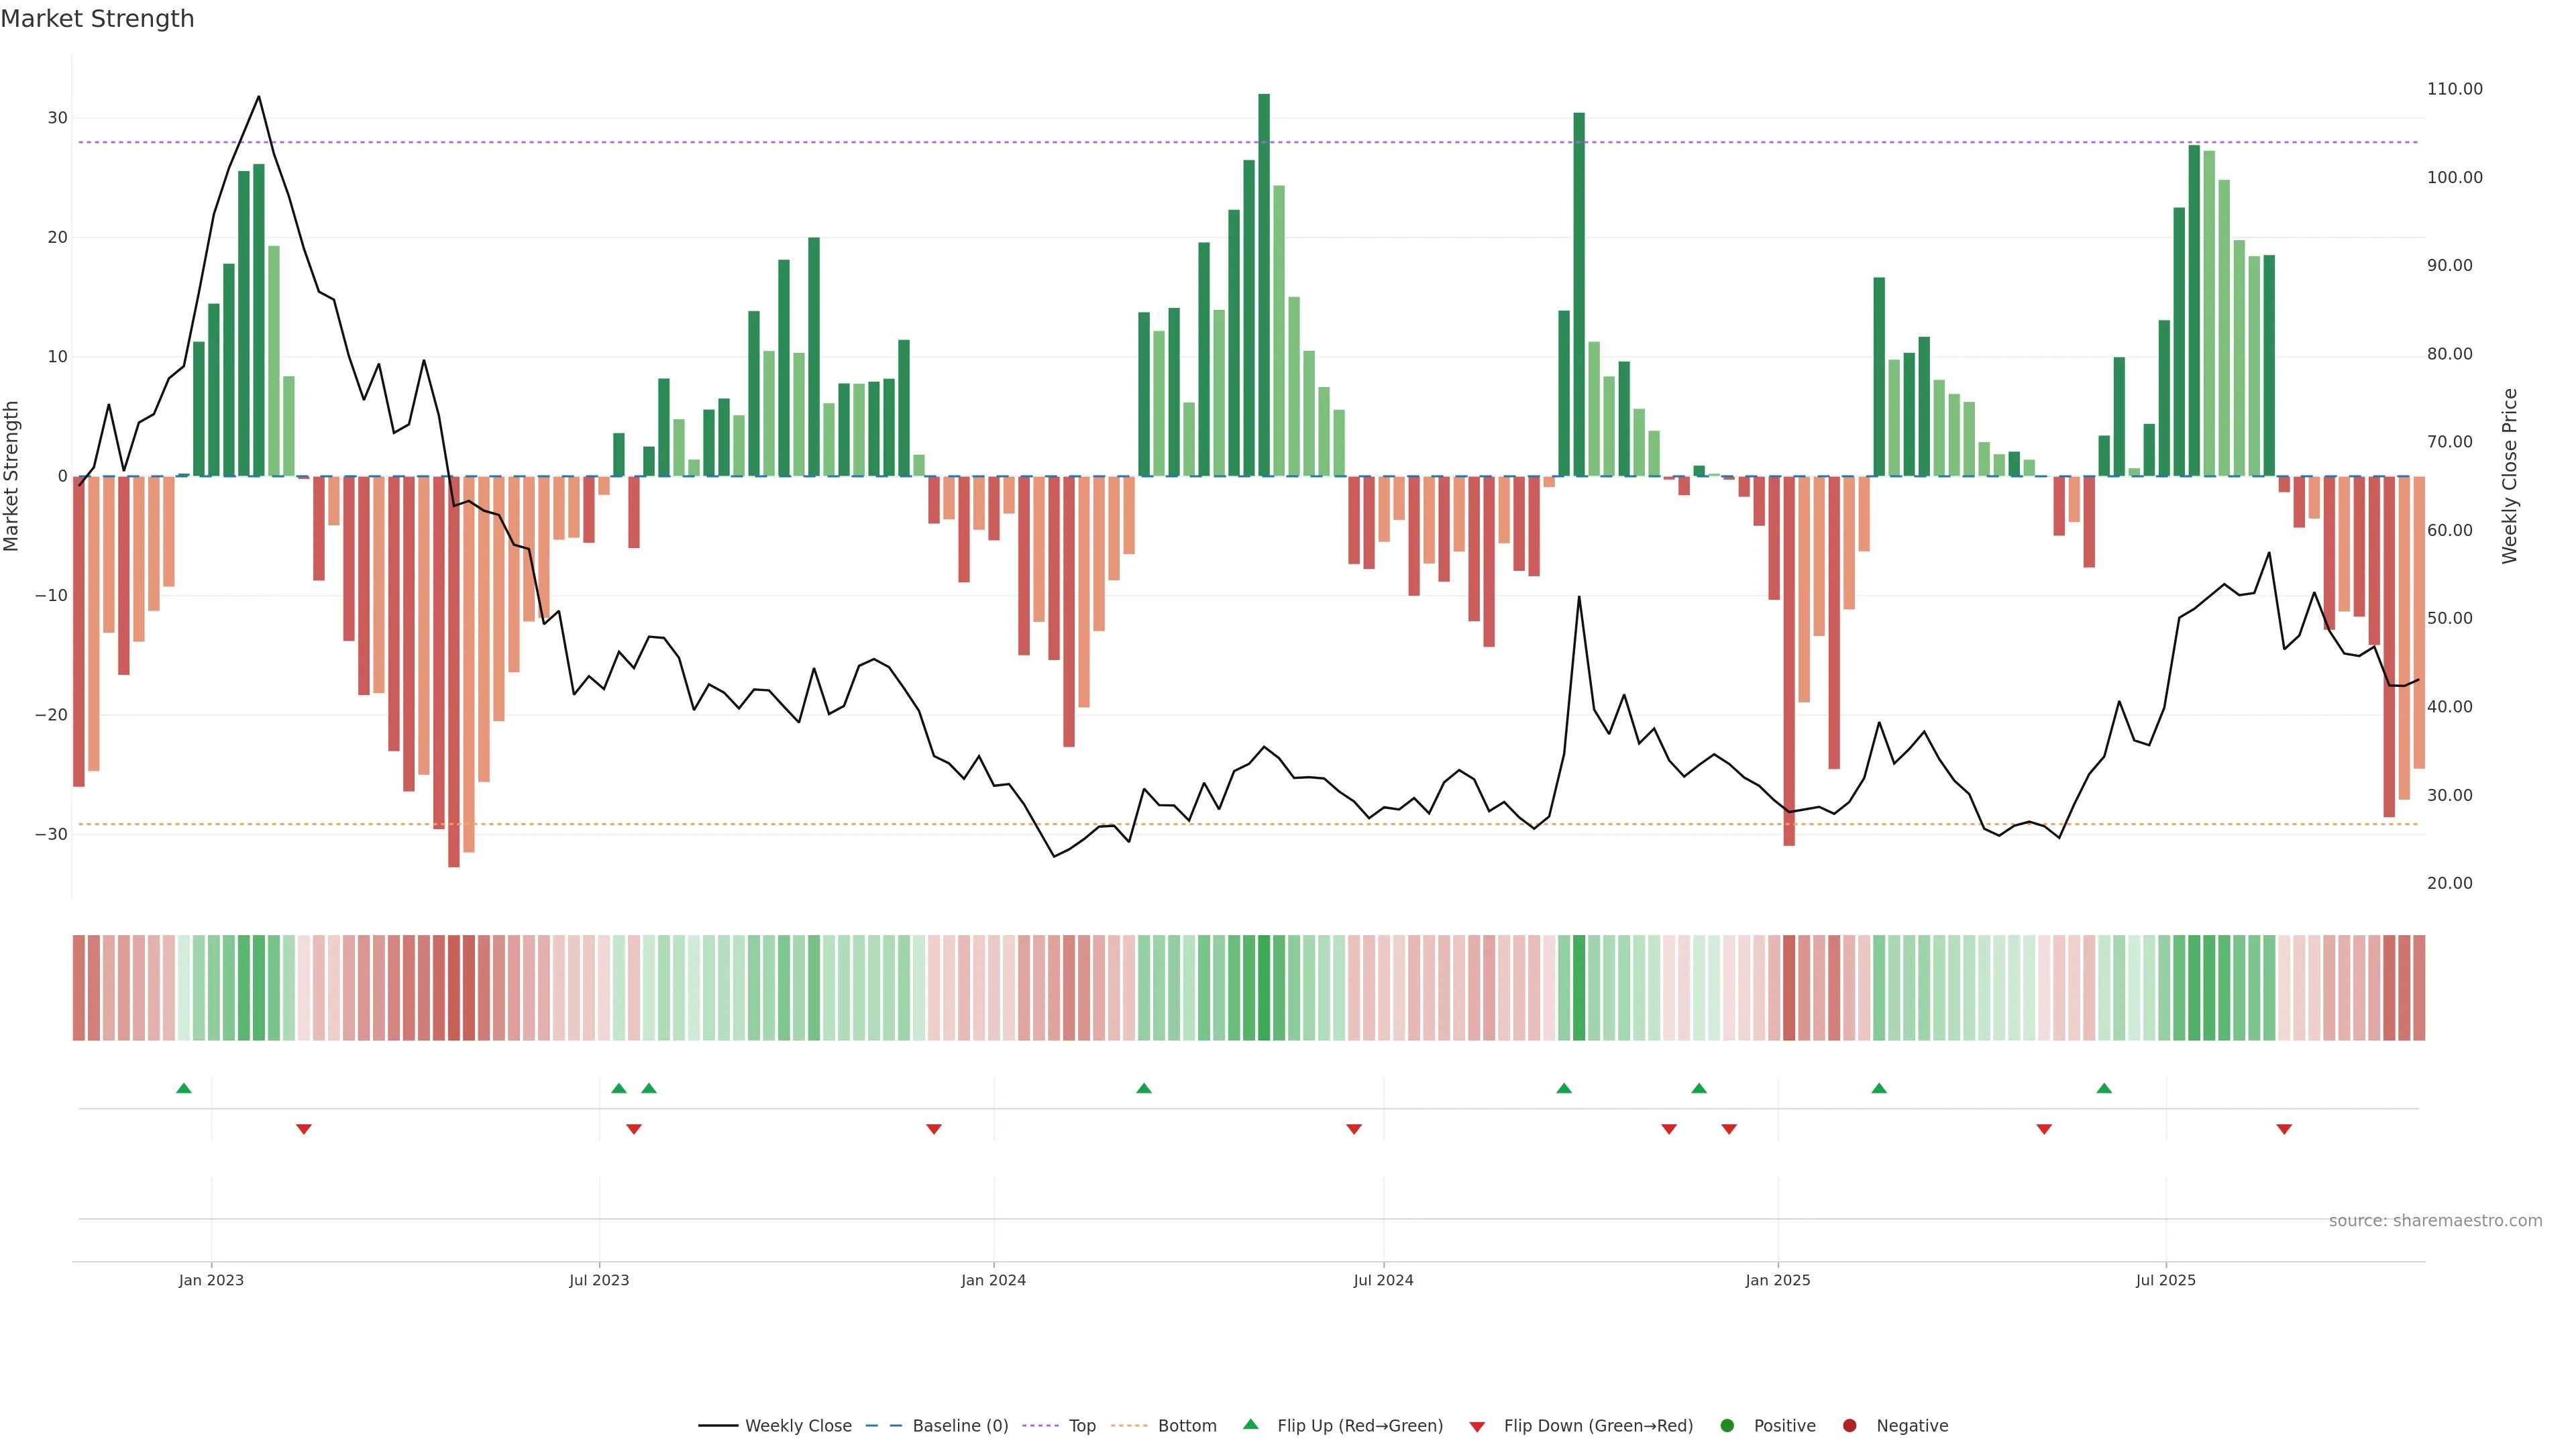This screenshot has height=1449, width=2576.
Task: Click the green flip-up triangle after Jan 2025
Action: point(1879,1088)
